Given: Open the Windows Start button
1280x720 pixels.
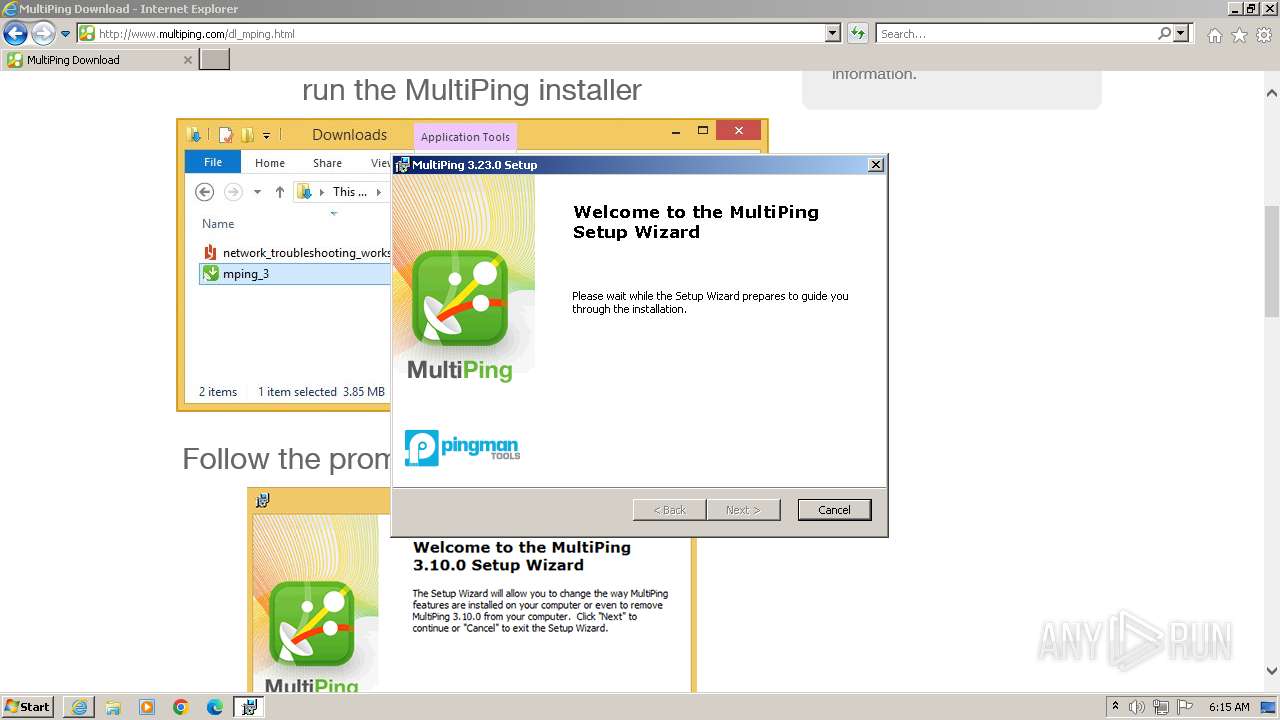Looking at the screenshot, I should (x=28, y=707).
